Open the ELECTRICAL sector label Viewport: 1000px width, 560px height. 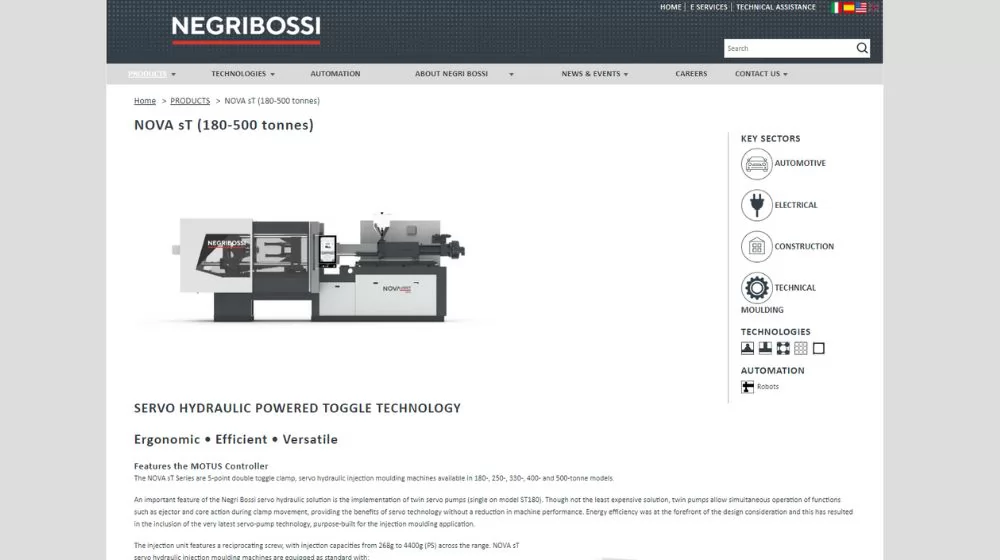tap(795, 205)
